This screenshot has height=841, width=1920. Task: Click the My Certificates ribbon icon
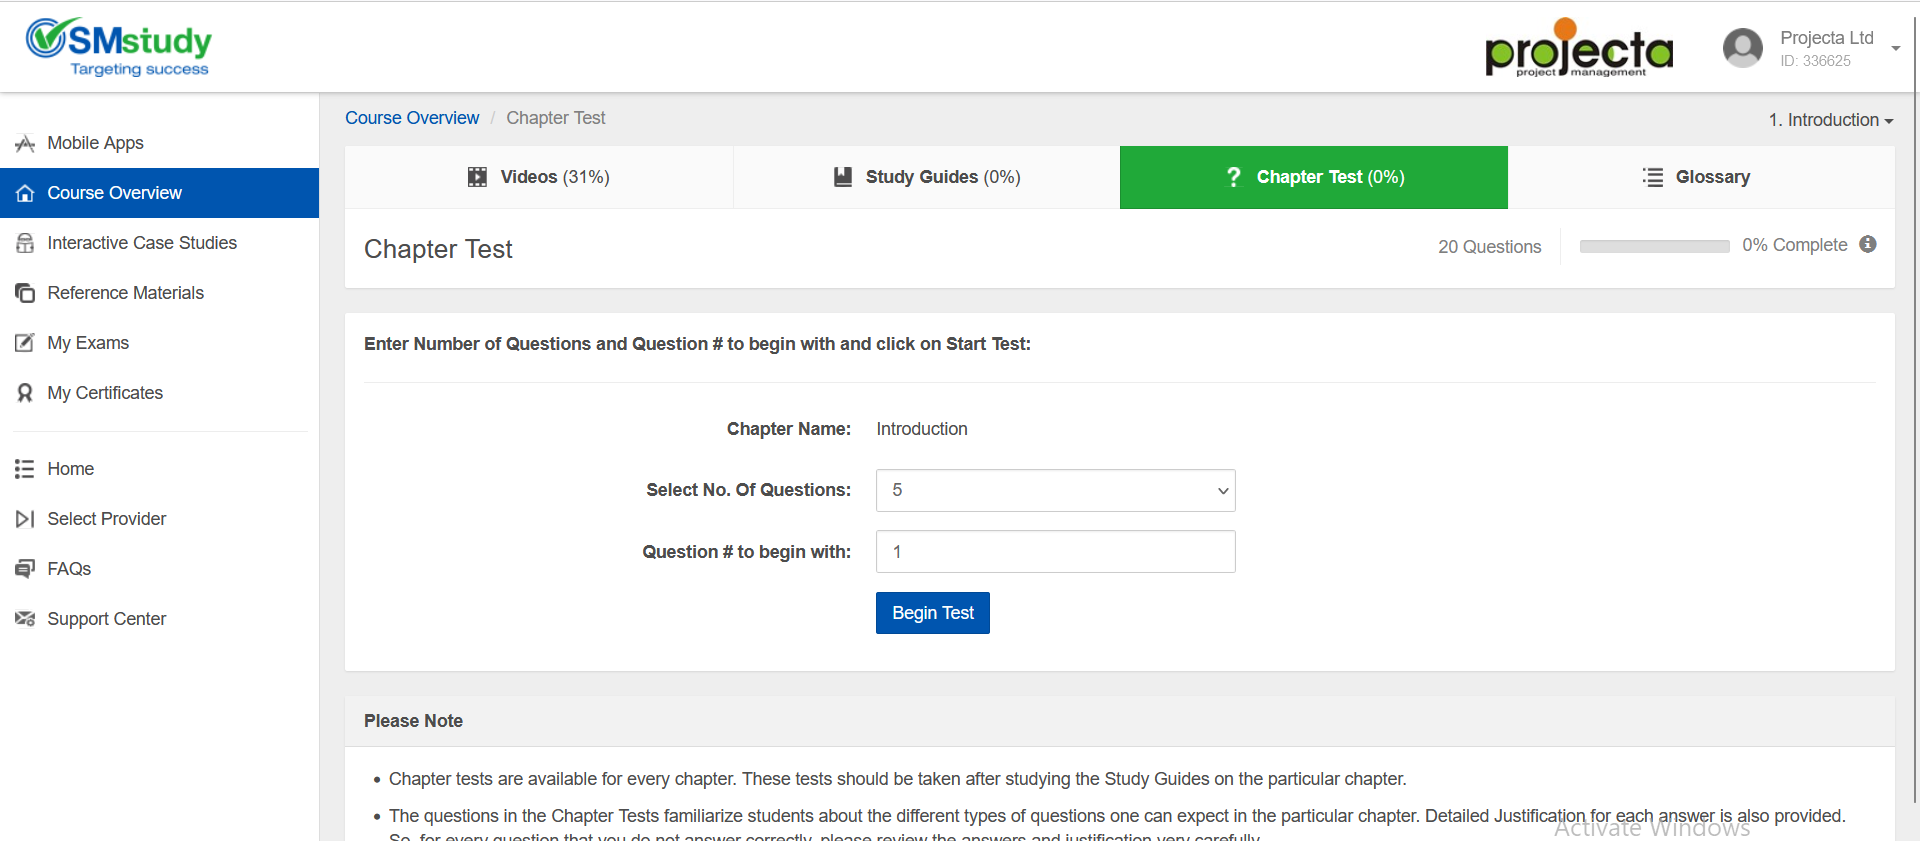[x=25, y=393]
